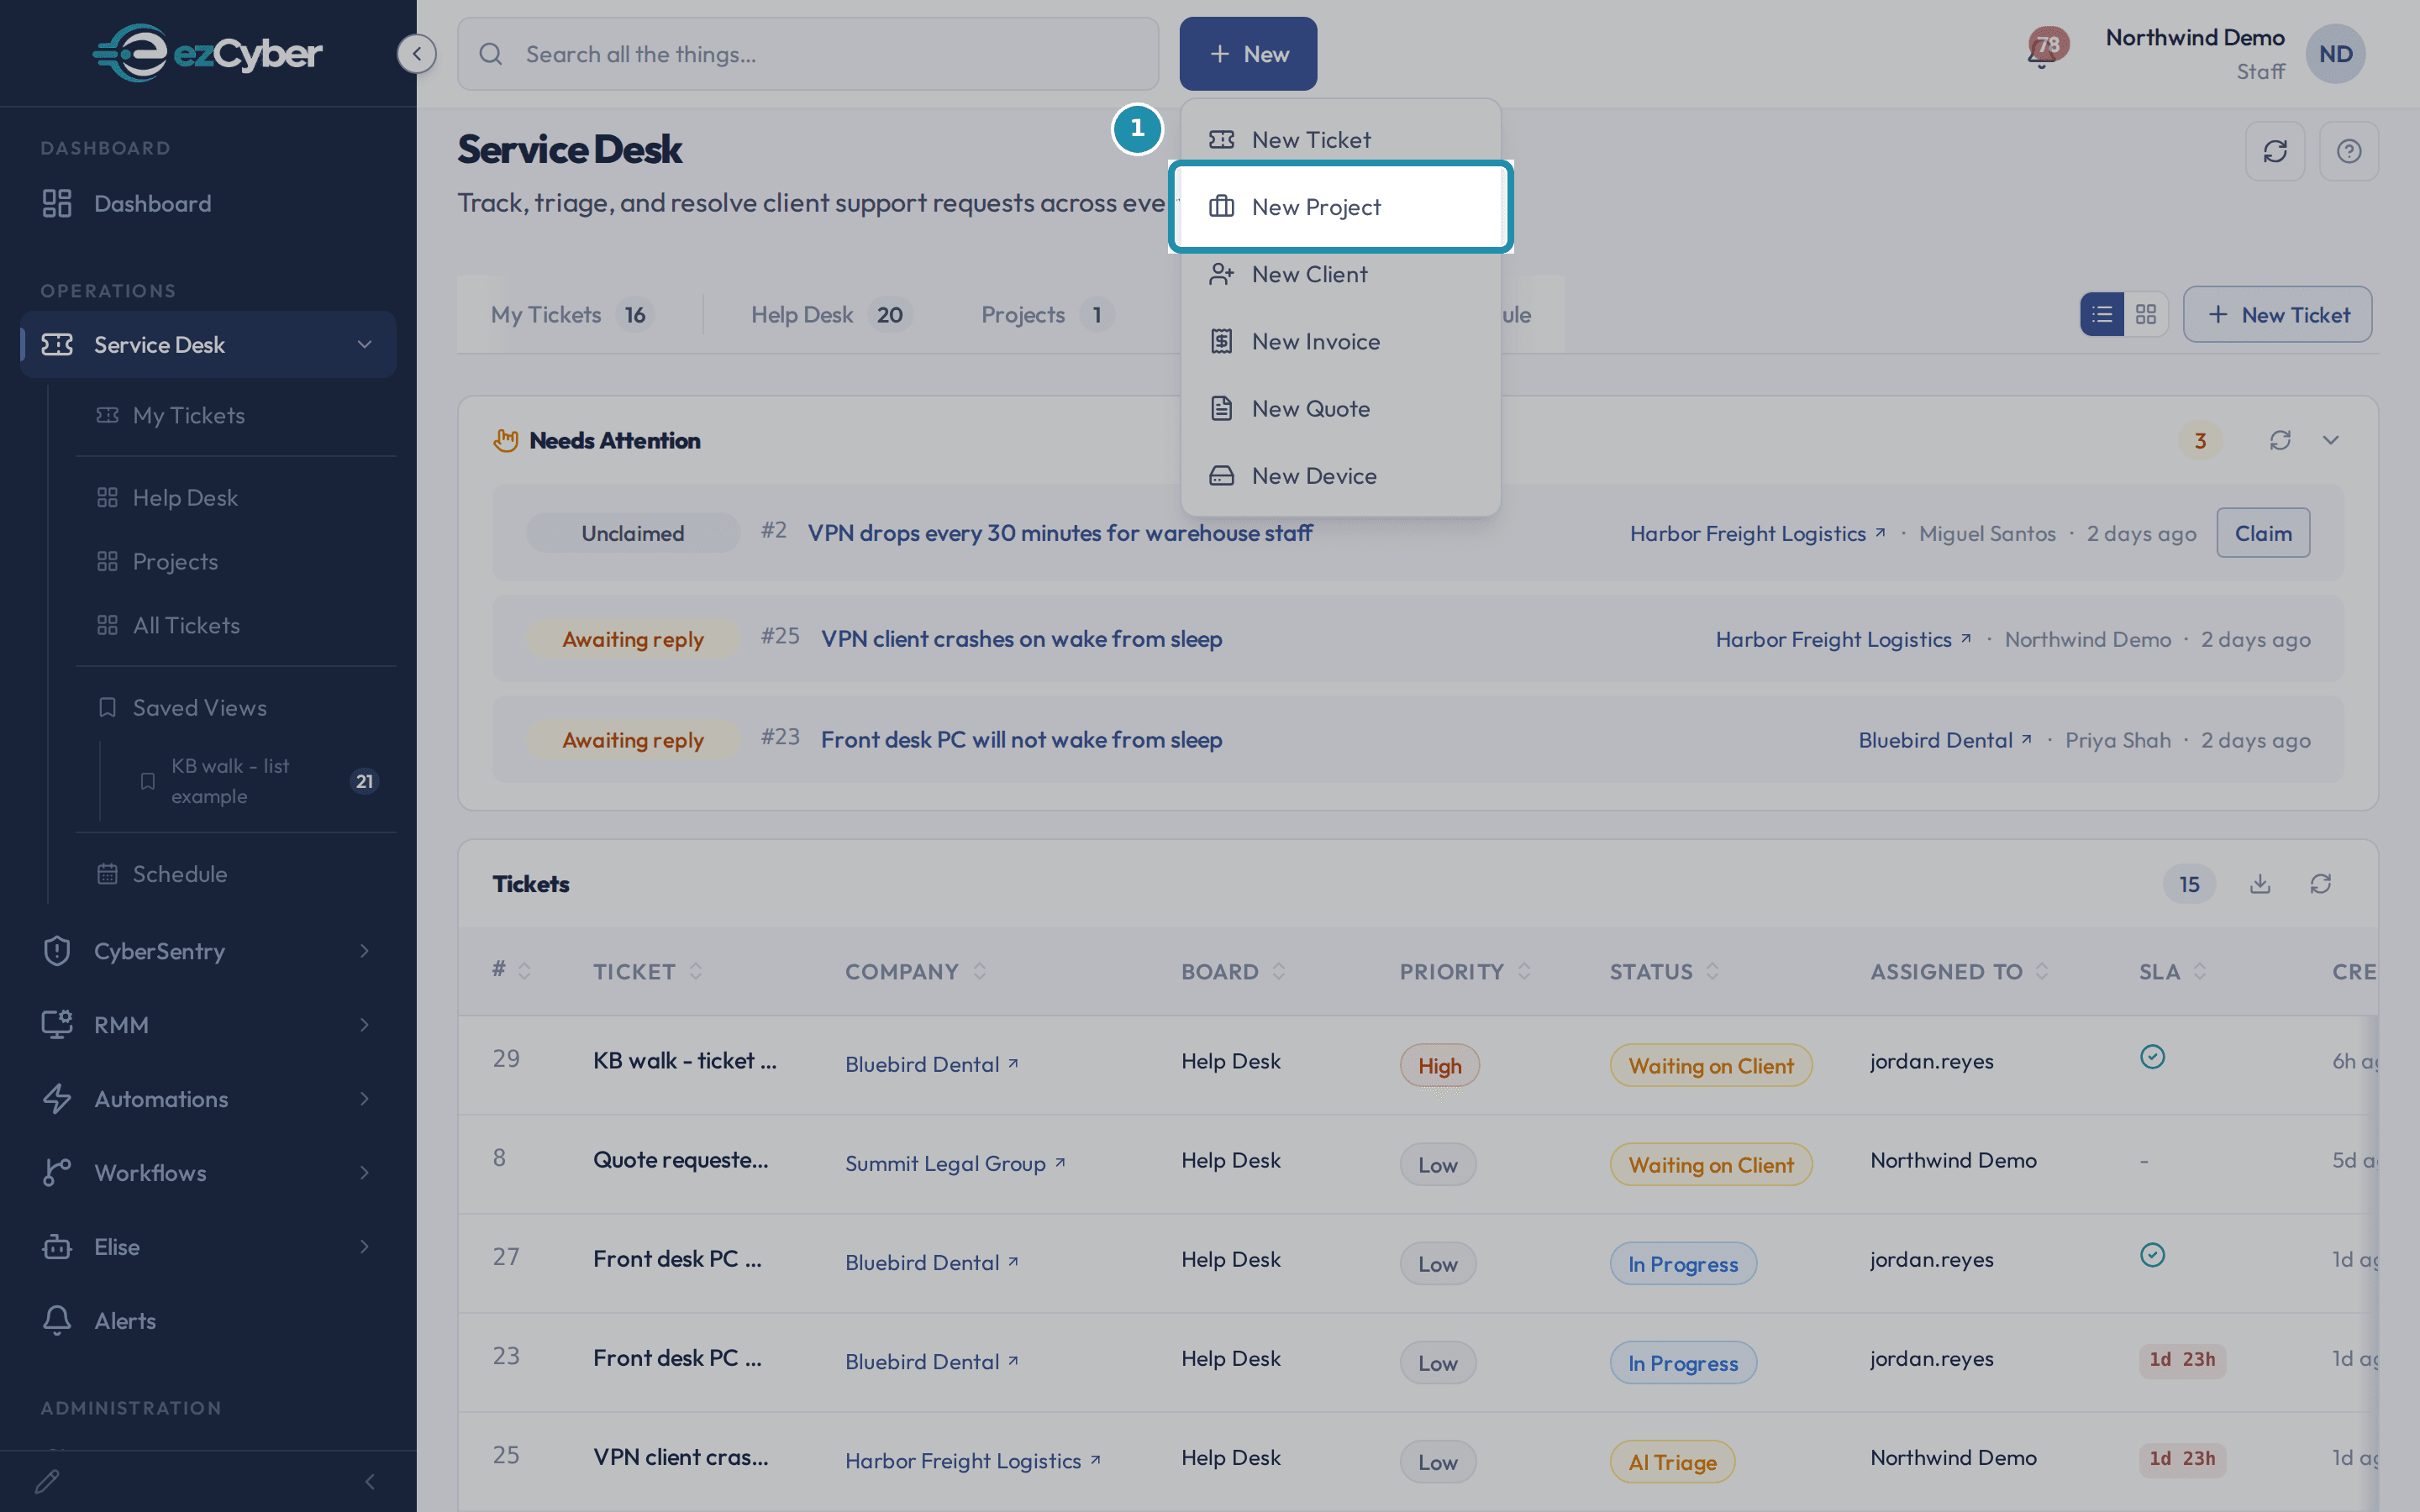Screen dimensions: 2420x1512
Task: Collapse the sidebar with the top arrow button
Action: 416,54
